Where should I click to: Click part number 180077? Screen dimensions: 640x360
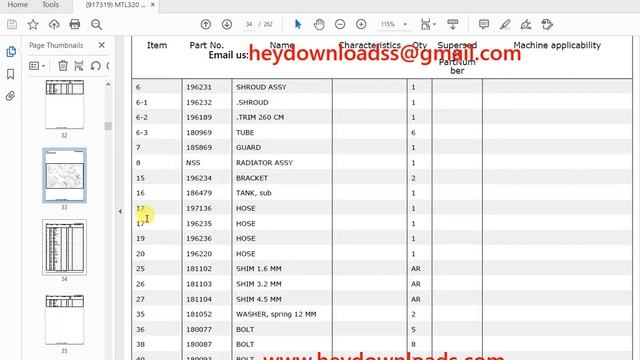[x=199, y=329]
